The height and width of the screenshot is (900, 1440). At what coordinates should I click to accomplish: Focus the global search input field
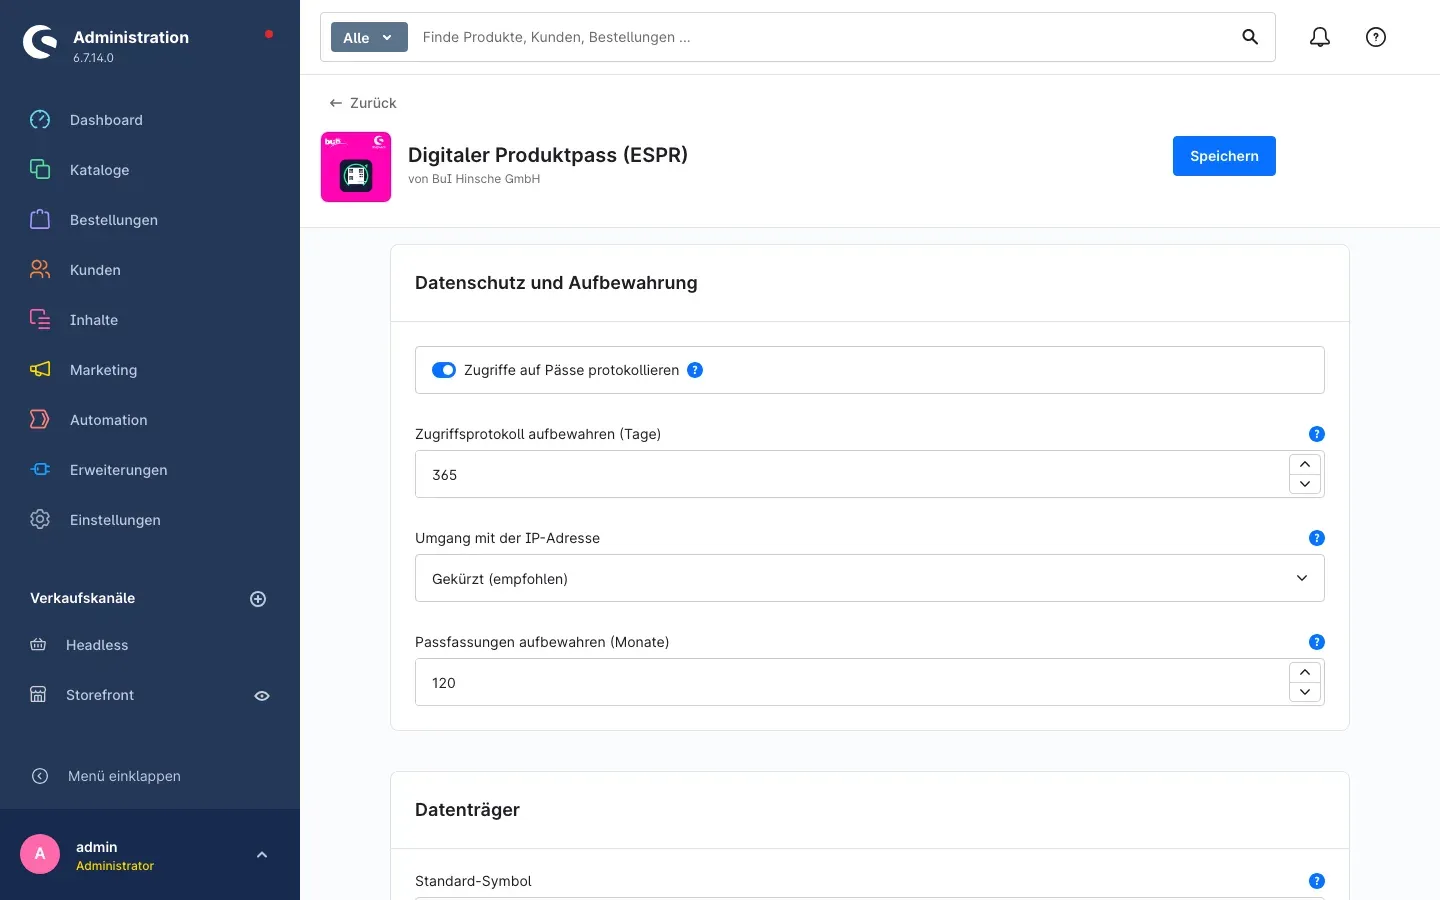tap(820, 37)
